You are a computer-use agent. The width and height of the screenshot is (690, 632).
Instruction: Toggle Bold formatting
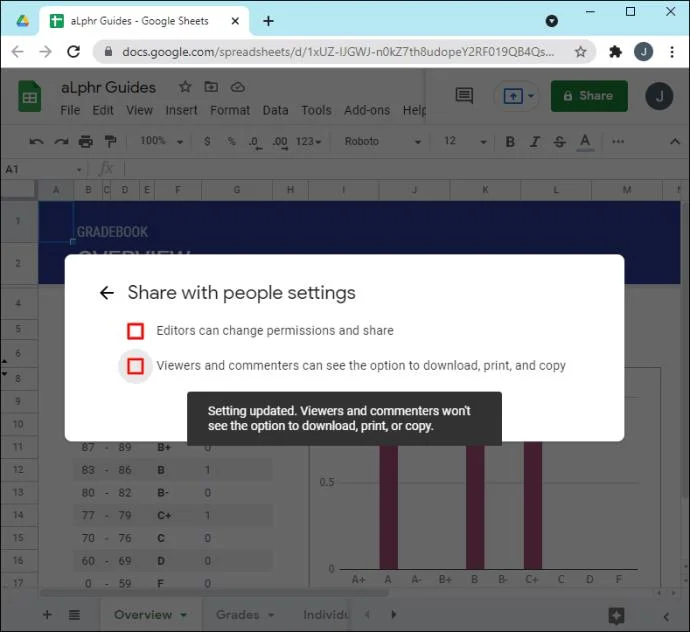pyautogui.click(x=510, y=142)
